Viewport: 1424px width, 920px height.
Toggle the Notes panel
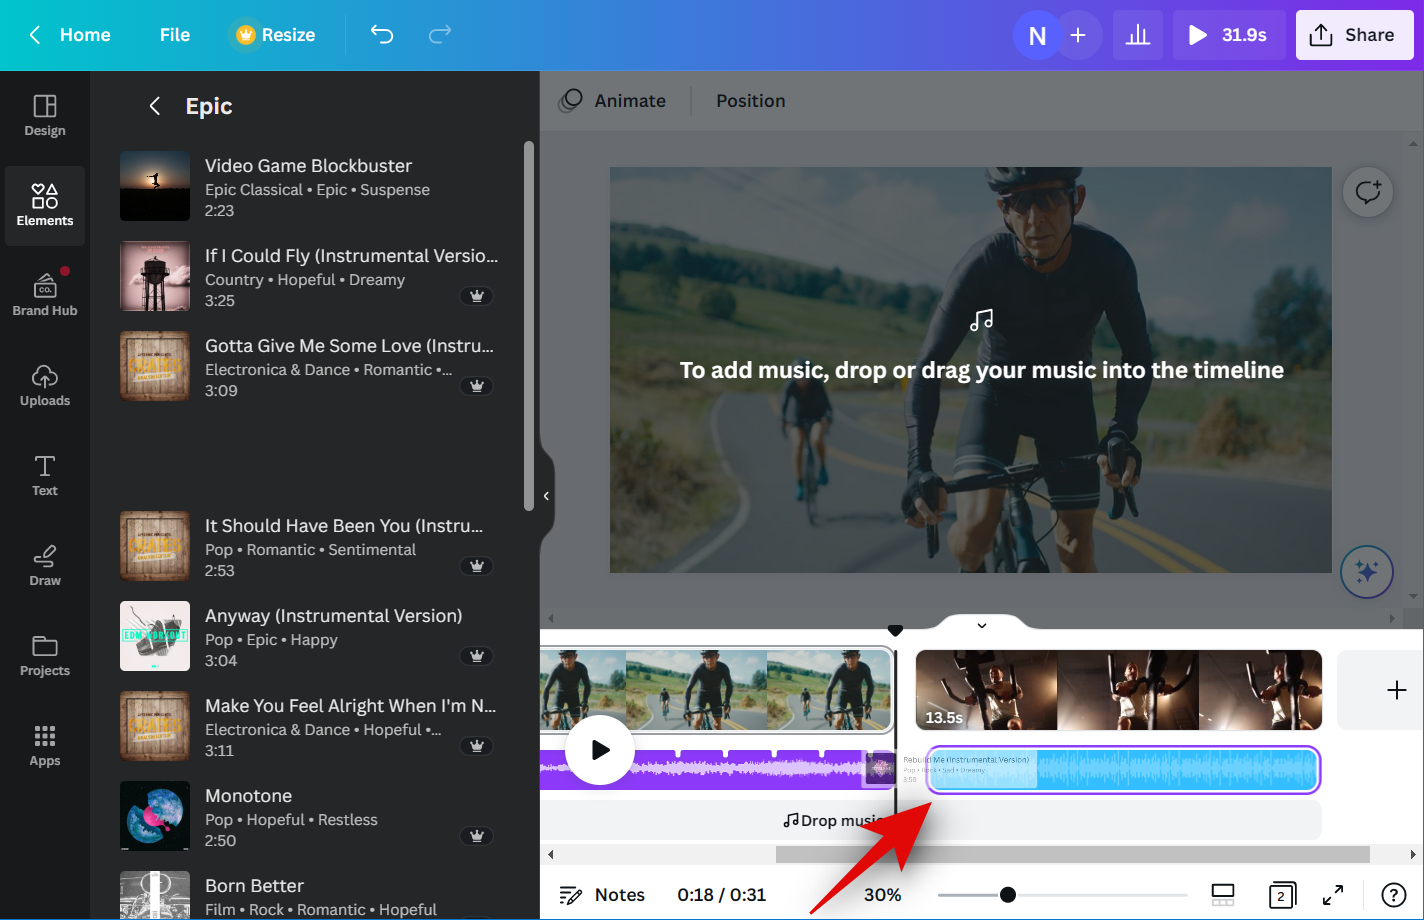click(602, 894)
